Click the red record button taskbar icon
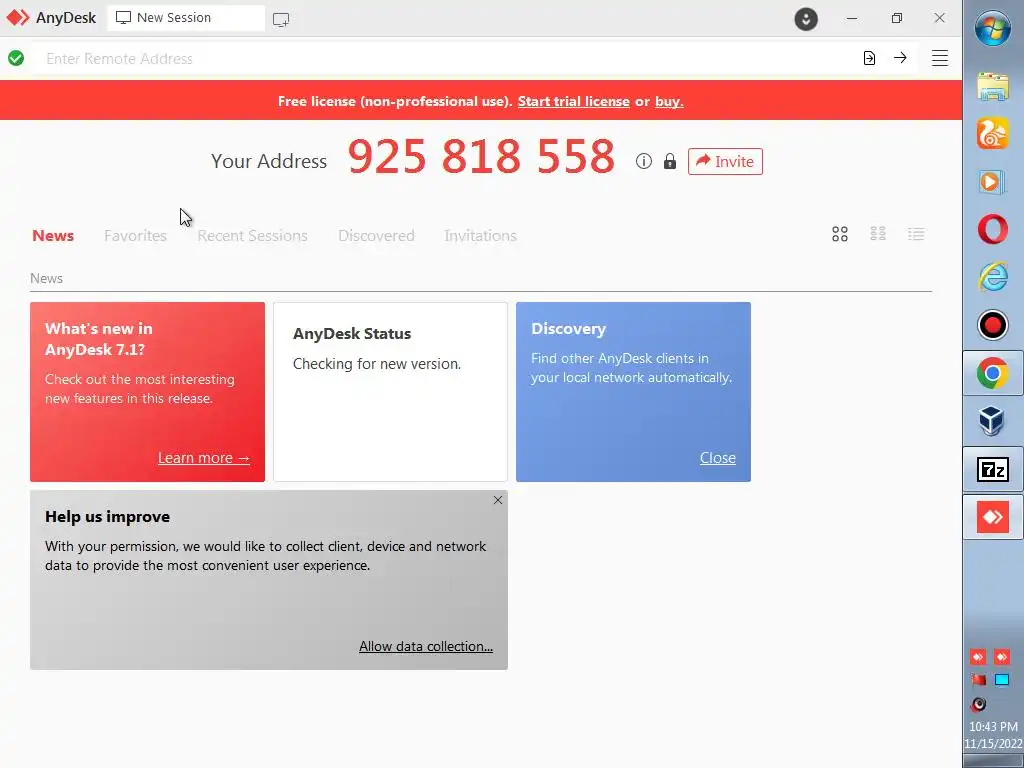1024x768 pixels. coord(993,325)
